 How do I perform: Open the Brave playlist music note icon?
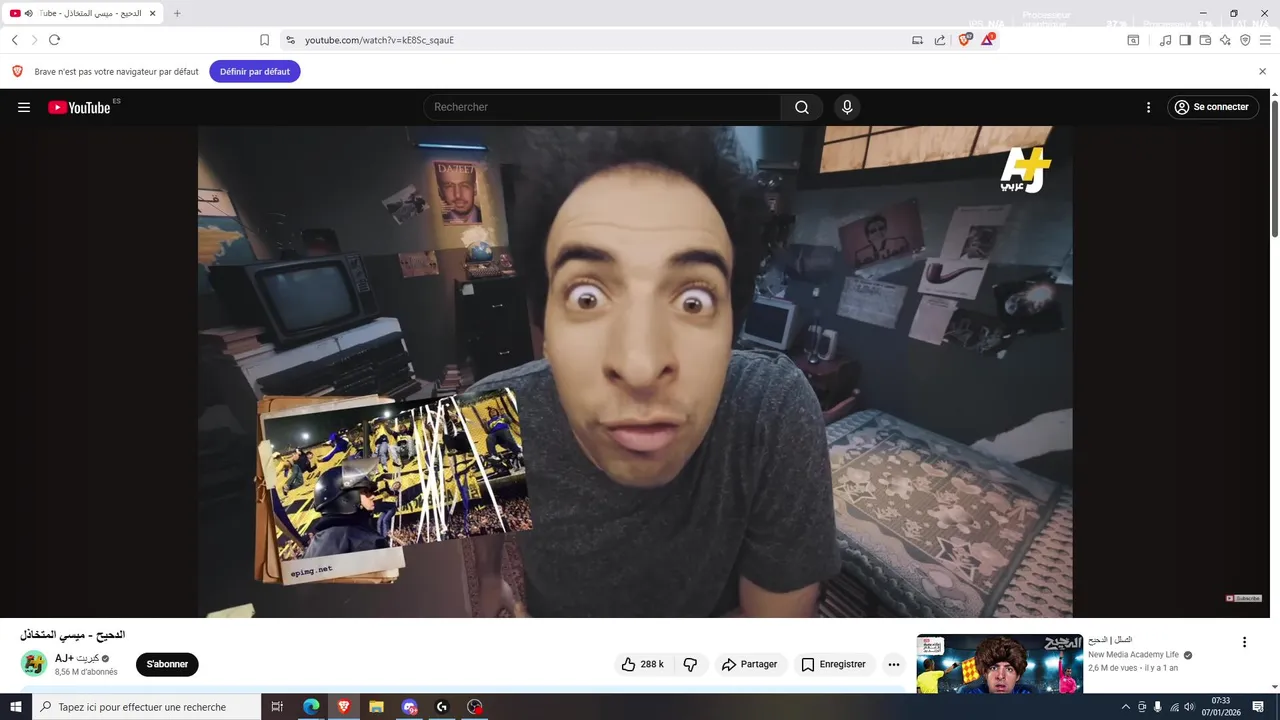tap(1165, 40)
